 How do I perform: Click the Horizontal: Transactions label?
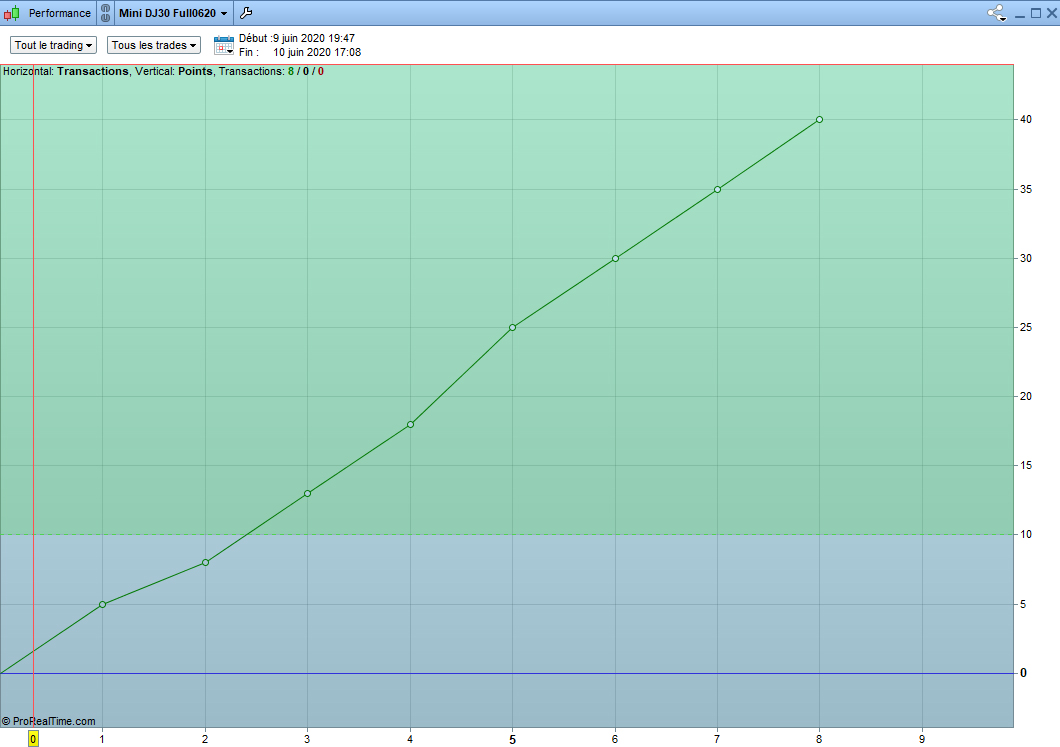click(x=66, y=71)
